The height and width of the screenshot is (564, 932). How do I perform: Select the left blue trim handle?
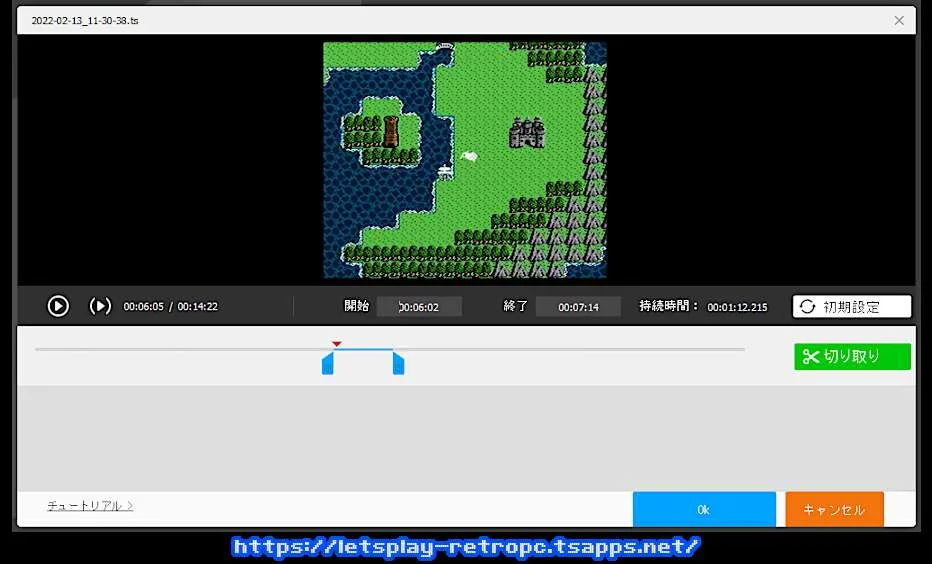pos(328,363)
